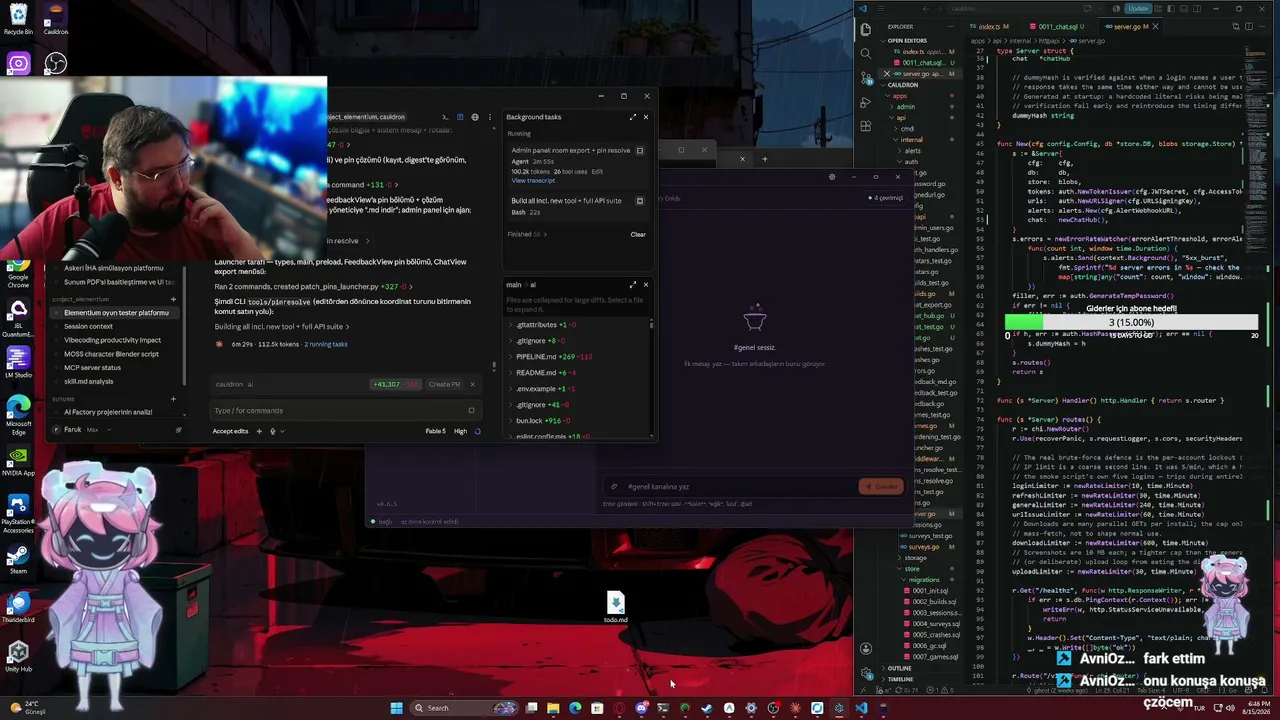Open Discord from the taskbar
Image resolution: width=1280 pixels, height=720 pixels.
(x=641, y=708)
